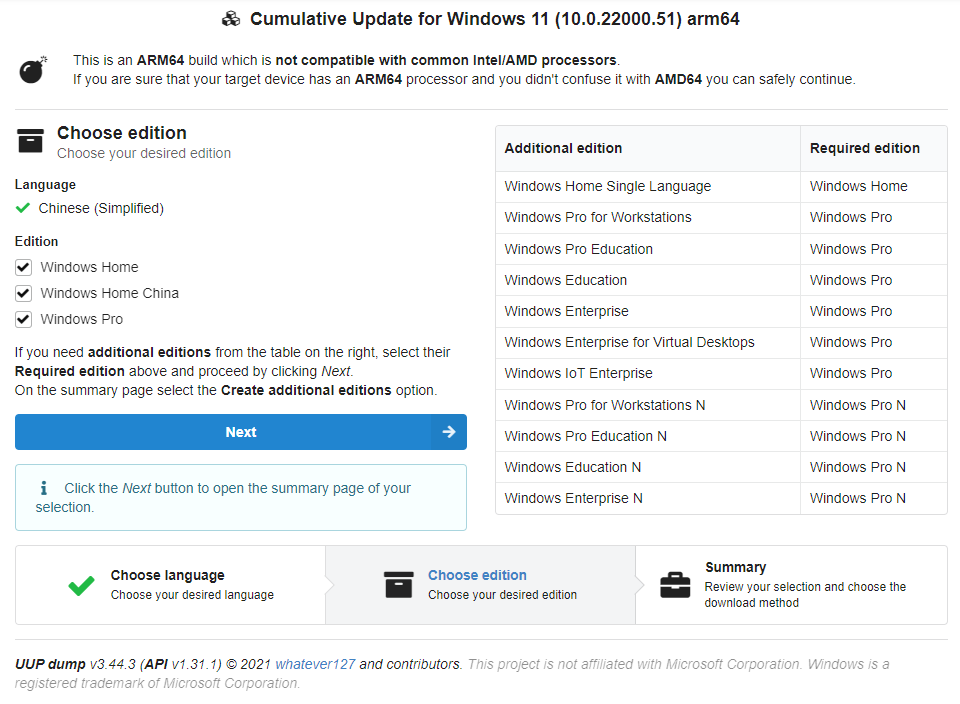The width and height of the screenshot is (960, 704).
Task: Click the archive box icon beside Choose edition heading
Action: tap(31, 141)
